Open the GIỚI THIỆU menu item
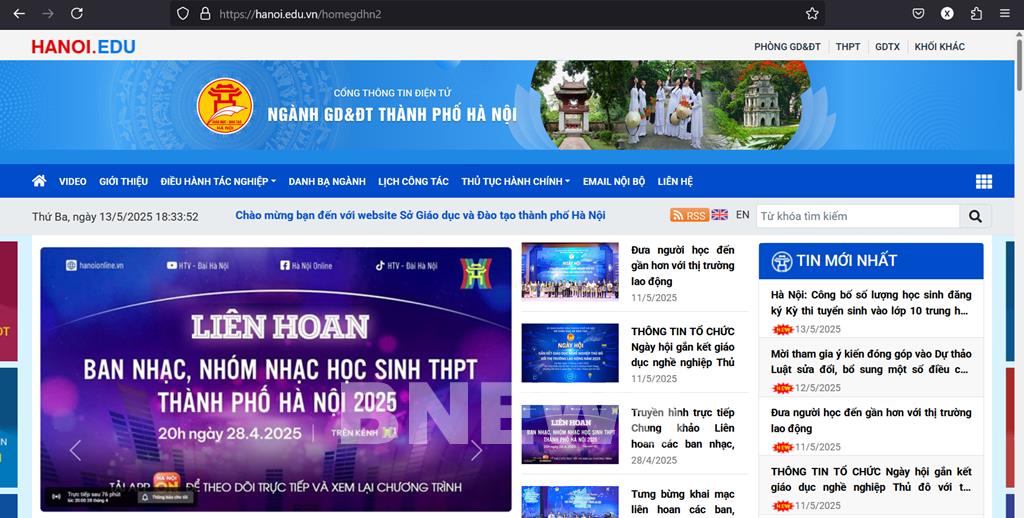Screen dimensions: 1024x518 click(123, 181)
